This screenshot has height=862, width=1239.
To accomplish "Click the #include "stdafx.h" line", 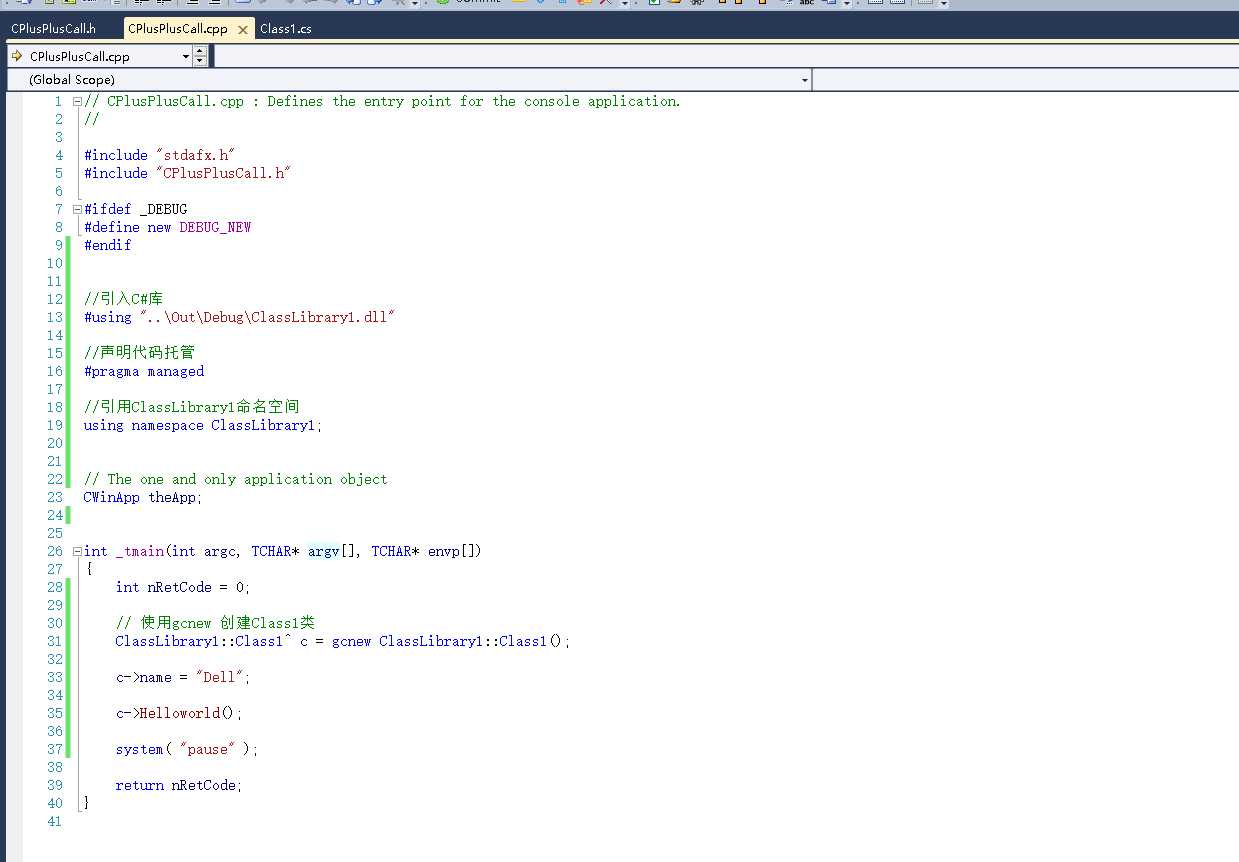I will click(159, 155).
